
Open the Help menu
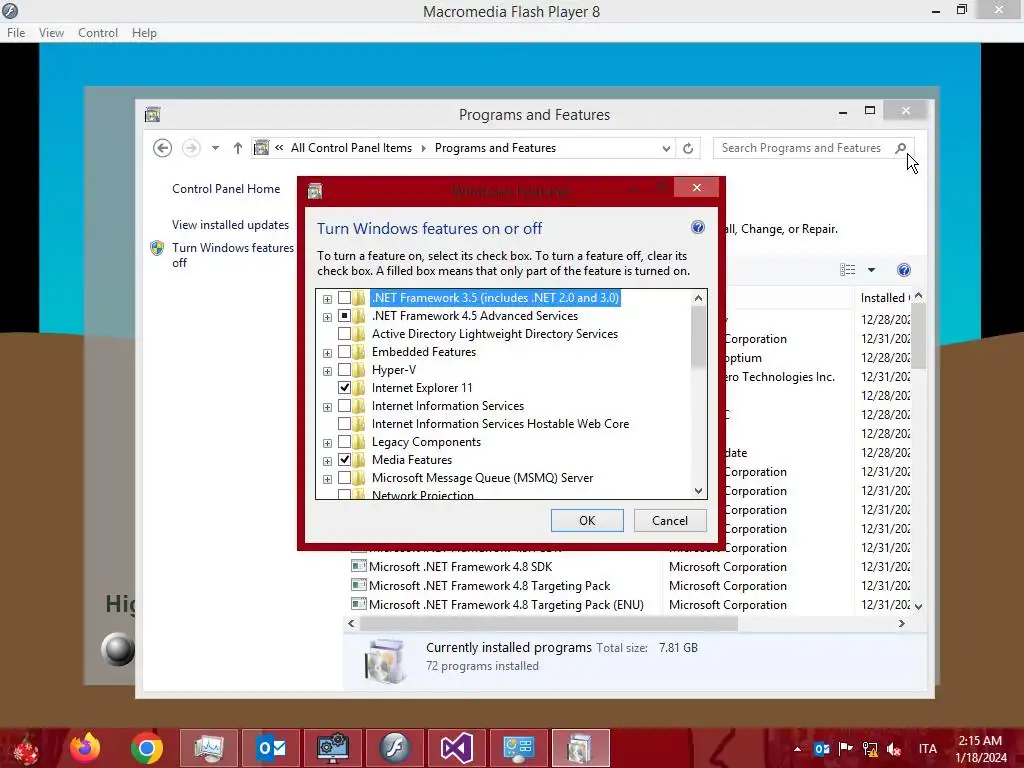pyautogui.click(x=144, y=33)
